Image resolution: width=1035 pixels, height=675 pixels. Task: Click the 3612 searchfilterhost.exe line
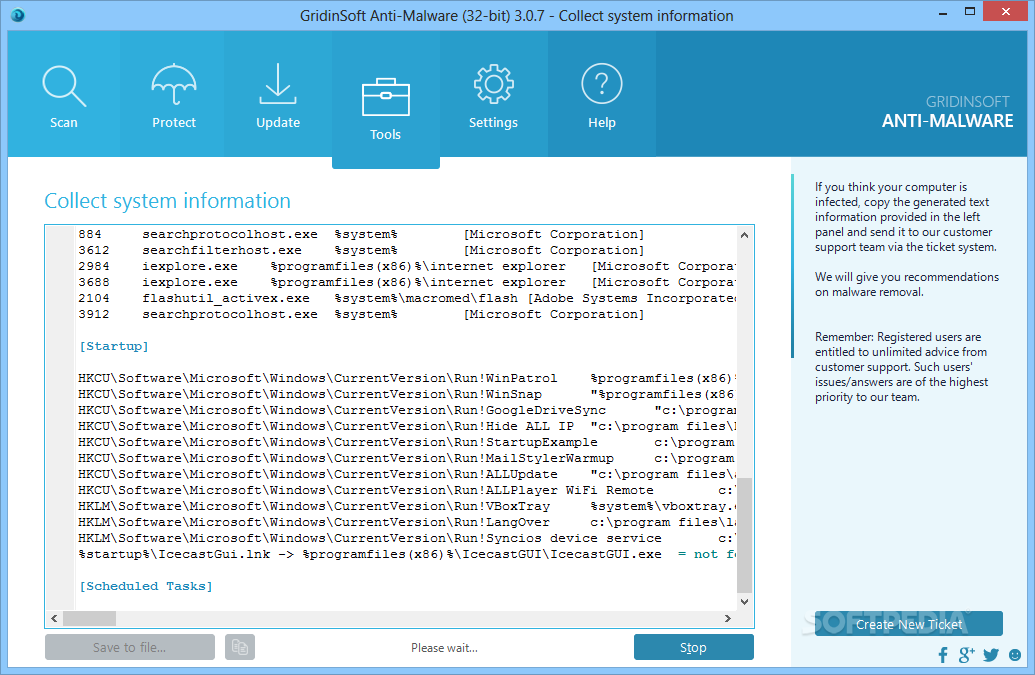point(361,250)
